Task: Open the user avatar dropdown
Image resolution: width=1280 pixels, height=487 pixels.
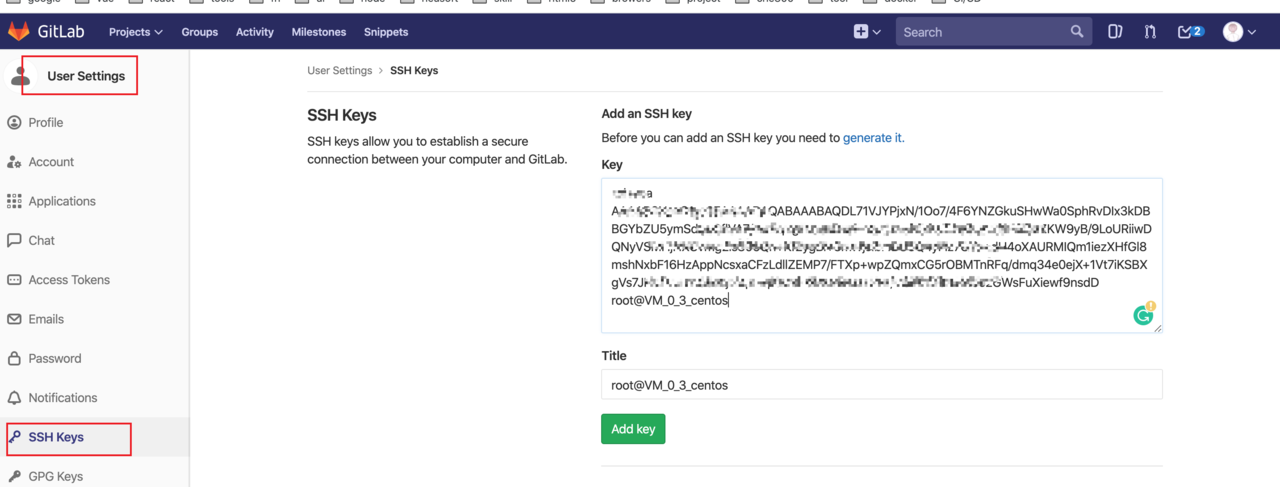Action: click(1239, 32)
